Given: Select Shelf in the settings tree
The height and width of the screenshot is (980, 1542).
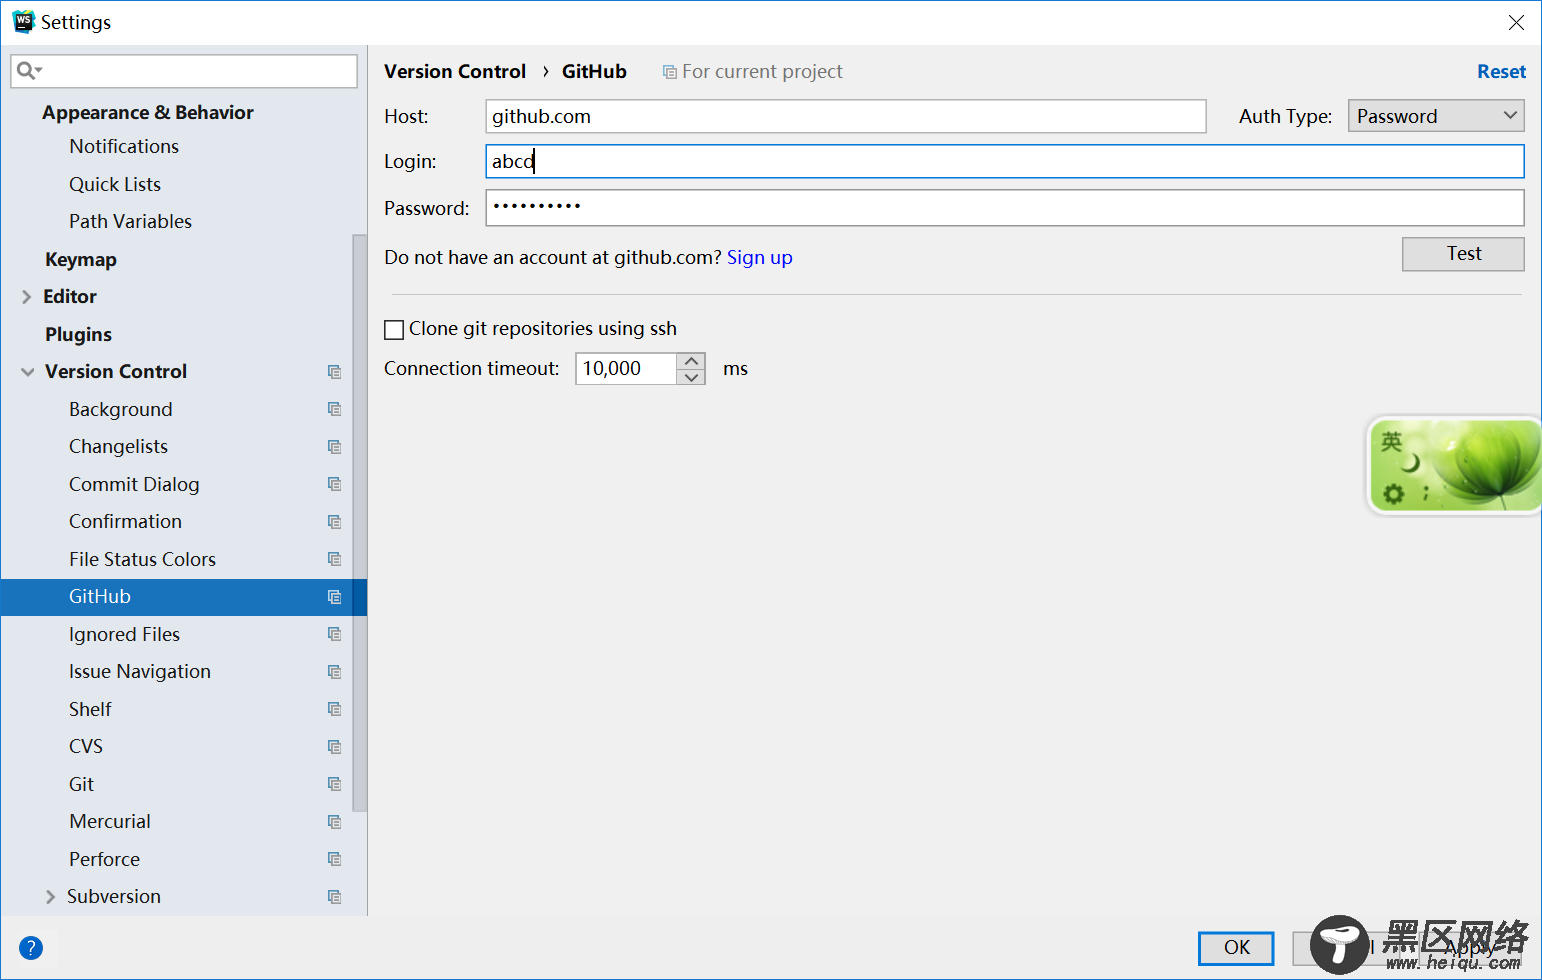Looking at the screenshot, I should coord(90,709).
